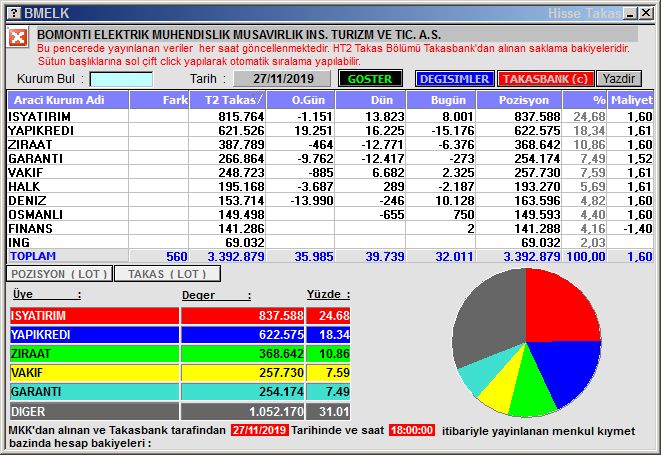Image resolution: width=661 pixels, height=455 pixels.
Task: Select the OSMANLI row in the table
Action: [330, 214]
